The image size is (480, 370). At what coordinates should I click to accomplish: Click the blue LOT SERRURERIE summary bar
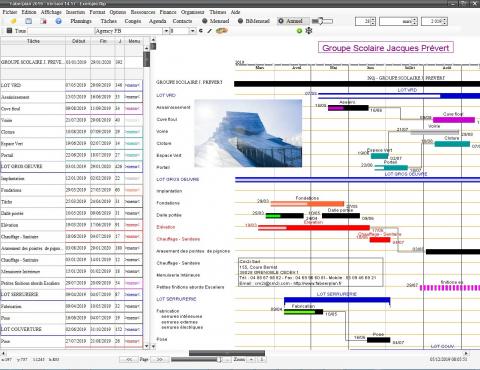[337, 300]
